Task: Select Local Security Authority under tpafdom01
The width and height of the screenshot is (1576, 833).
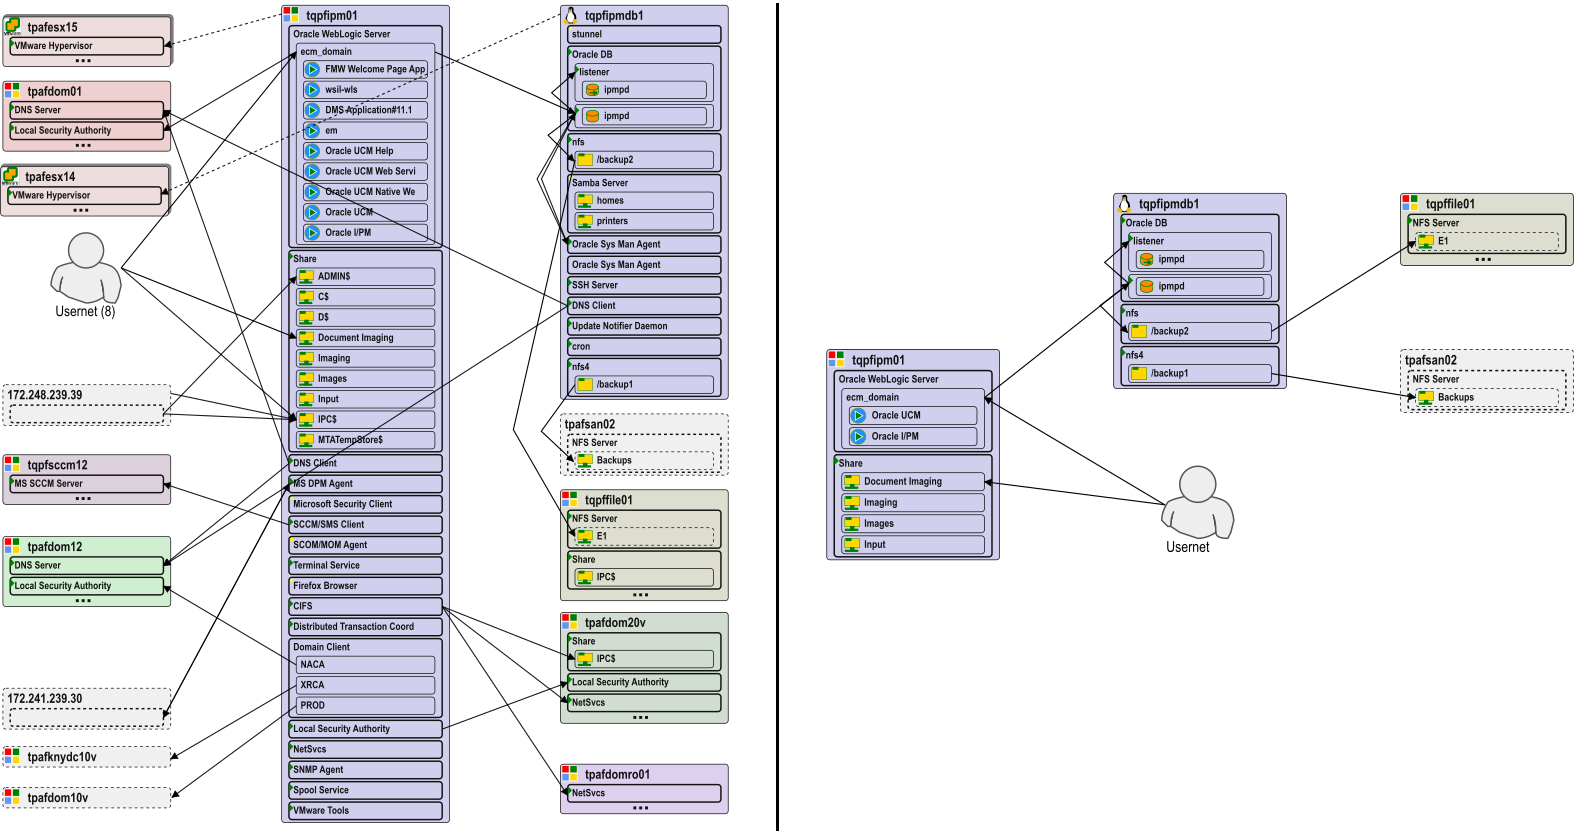Action: click(x=87, y=131)
